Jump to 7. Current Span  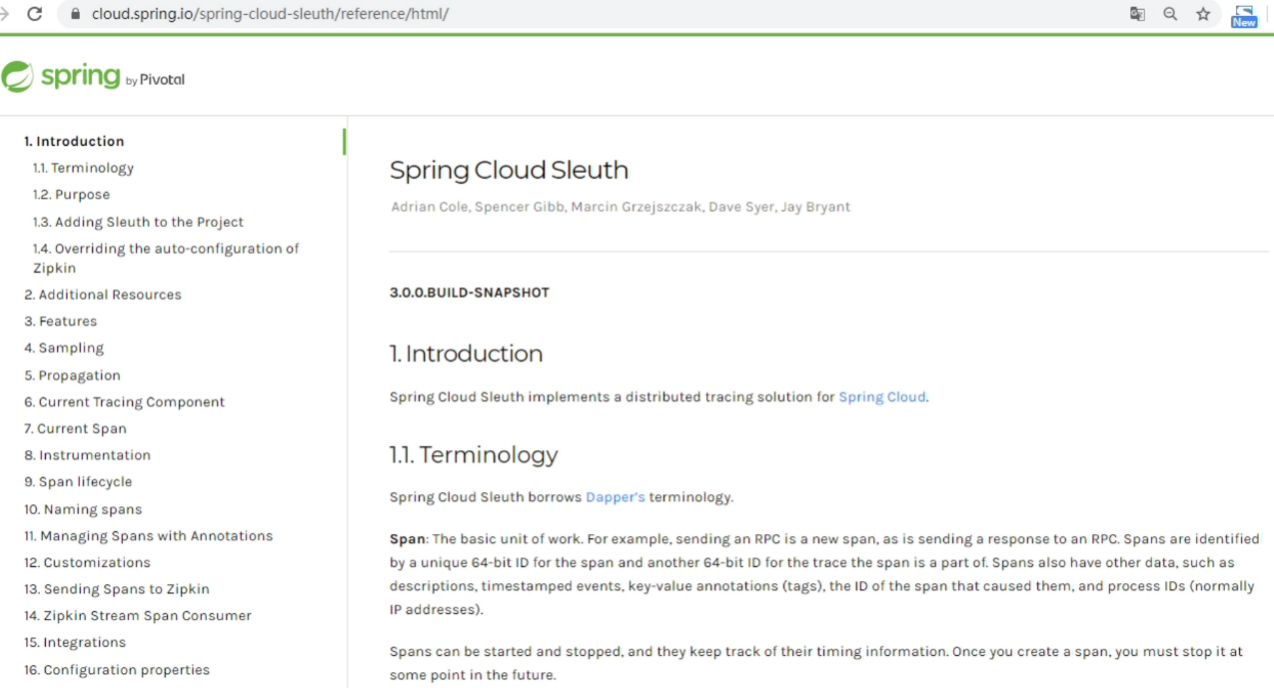tap(75, 428)
